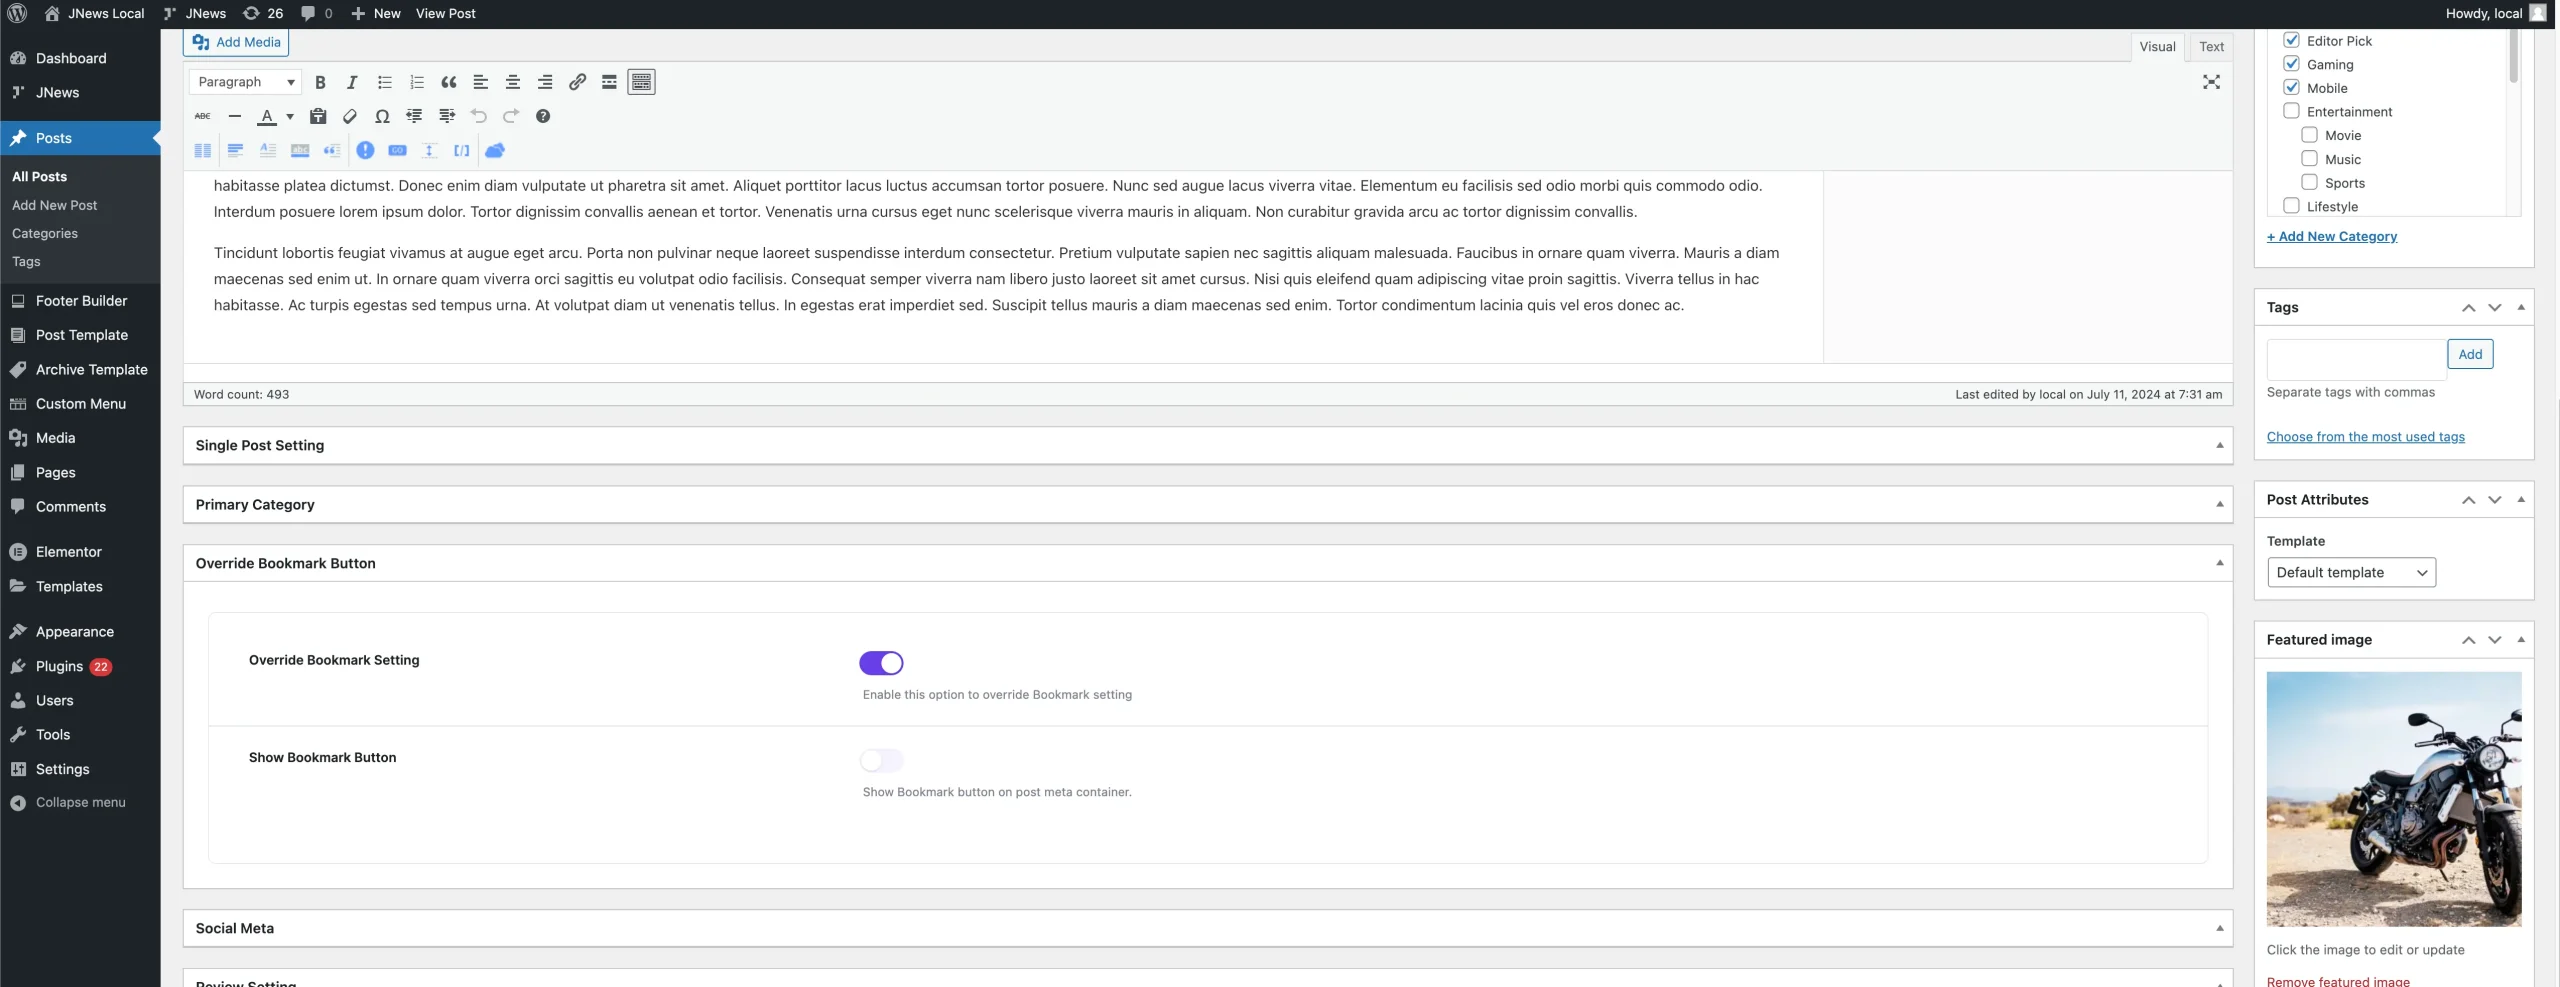Click the Add New Category link

tap(2331, 236)
